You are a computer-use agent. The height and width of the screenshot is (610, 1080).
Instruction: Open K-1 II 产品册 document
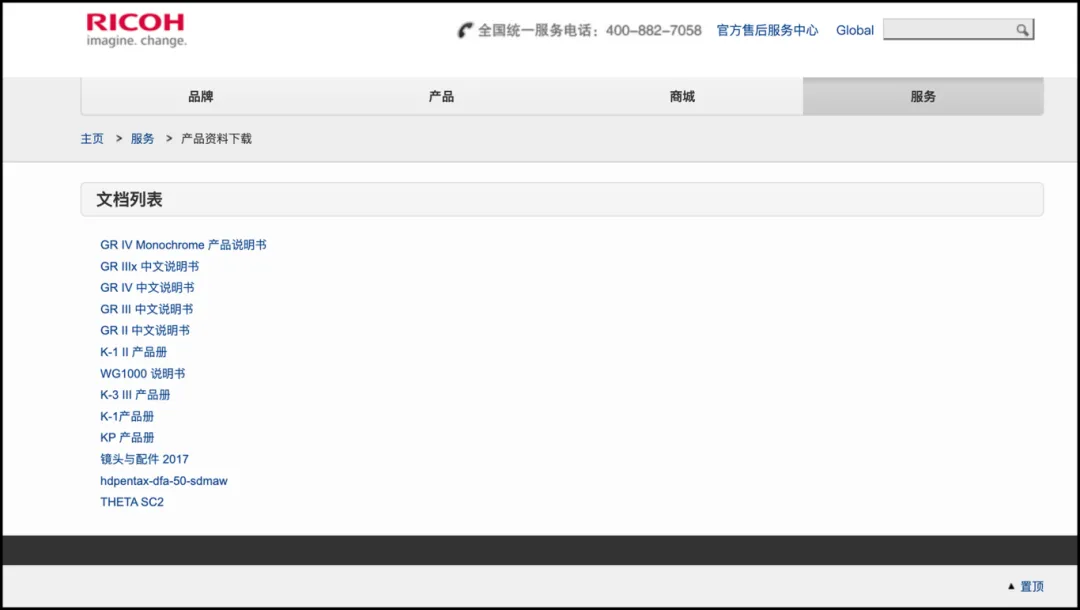[x=134, y=352]
